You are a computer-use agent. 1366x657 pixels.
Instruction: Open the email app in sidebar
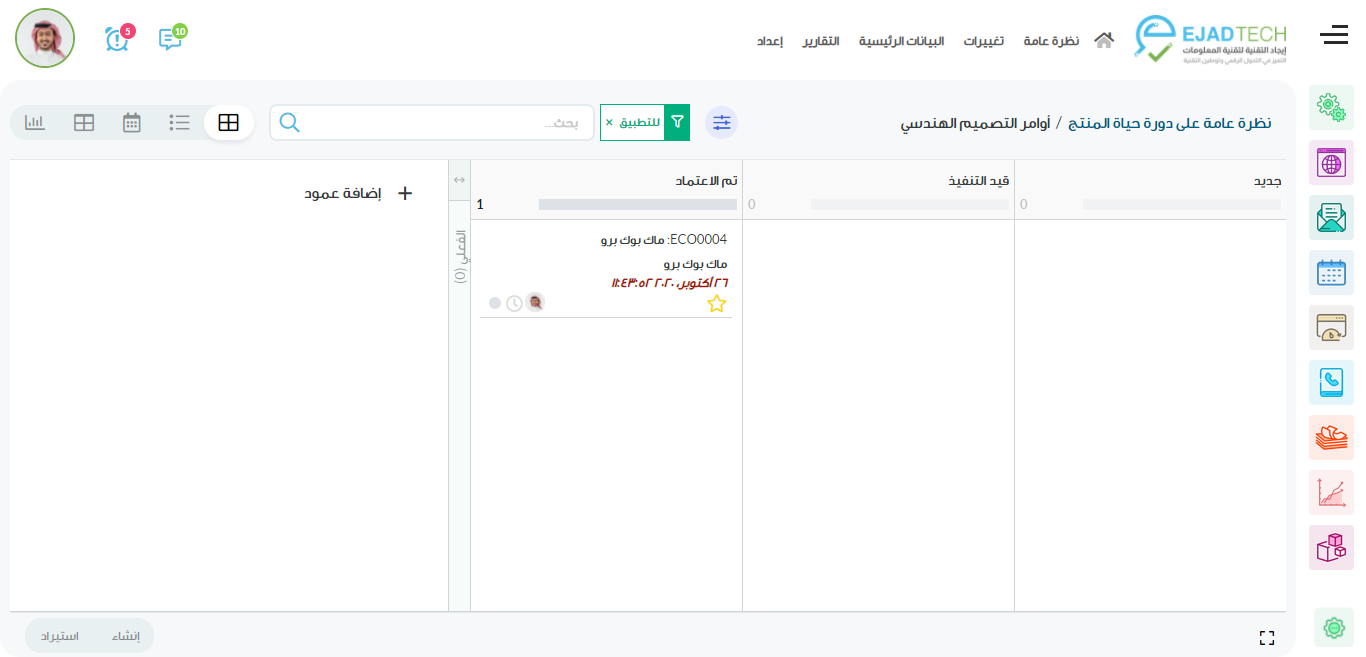[x=1331, y=217]
